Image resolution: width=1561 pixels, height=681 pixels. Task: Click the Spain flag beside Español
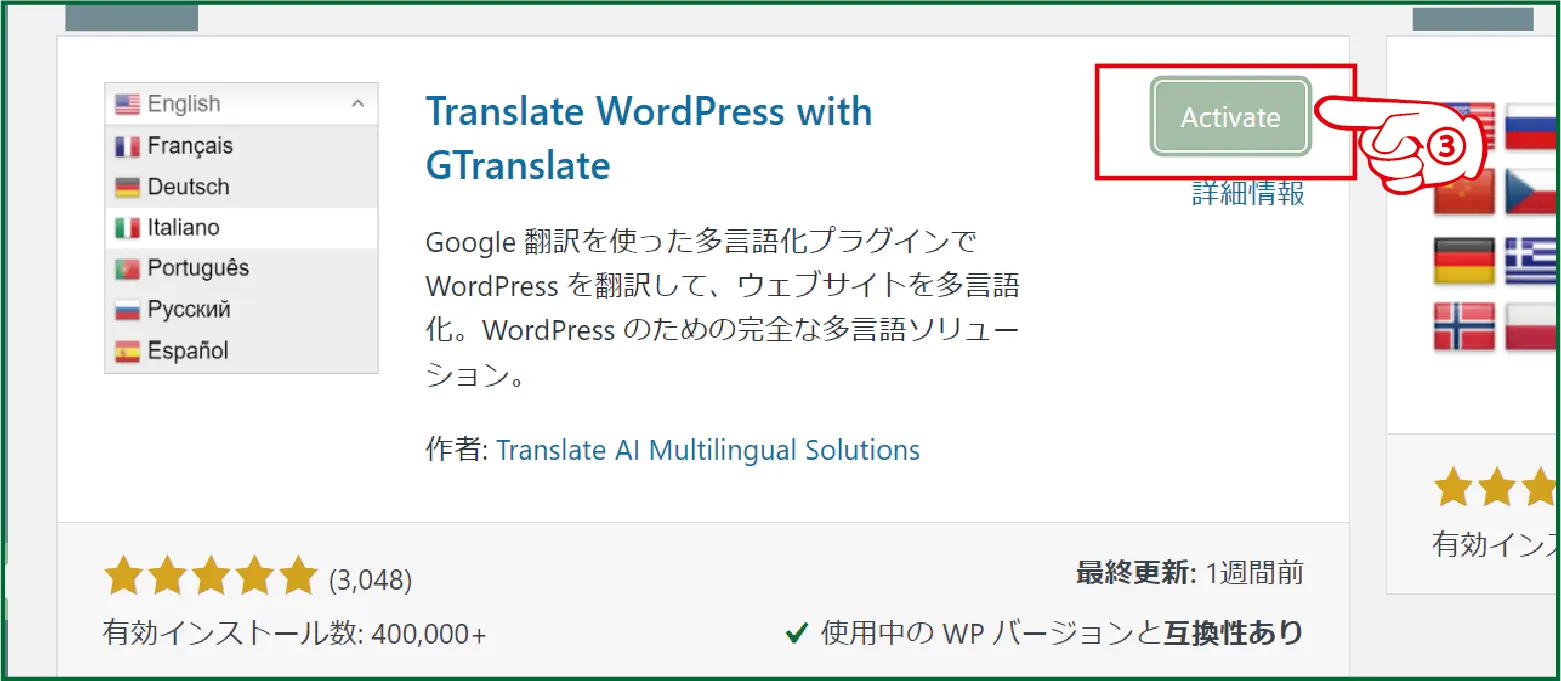(127, 351)
